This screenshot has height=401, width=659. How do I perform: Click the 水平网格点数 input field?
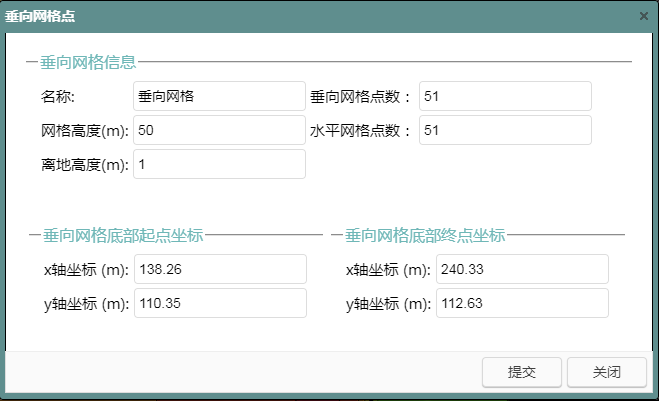505,130
